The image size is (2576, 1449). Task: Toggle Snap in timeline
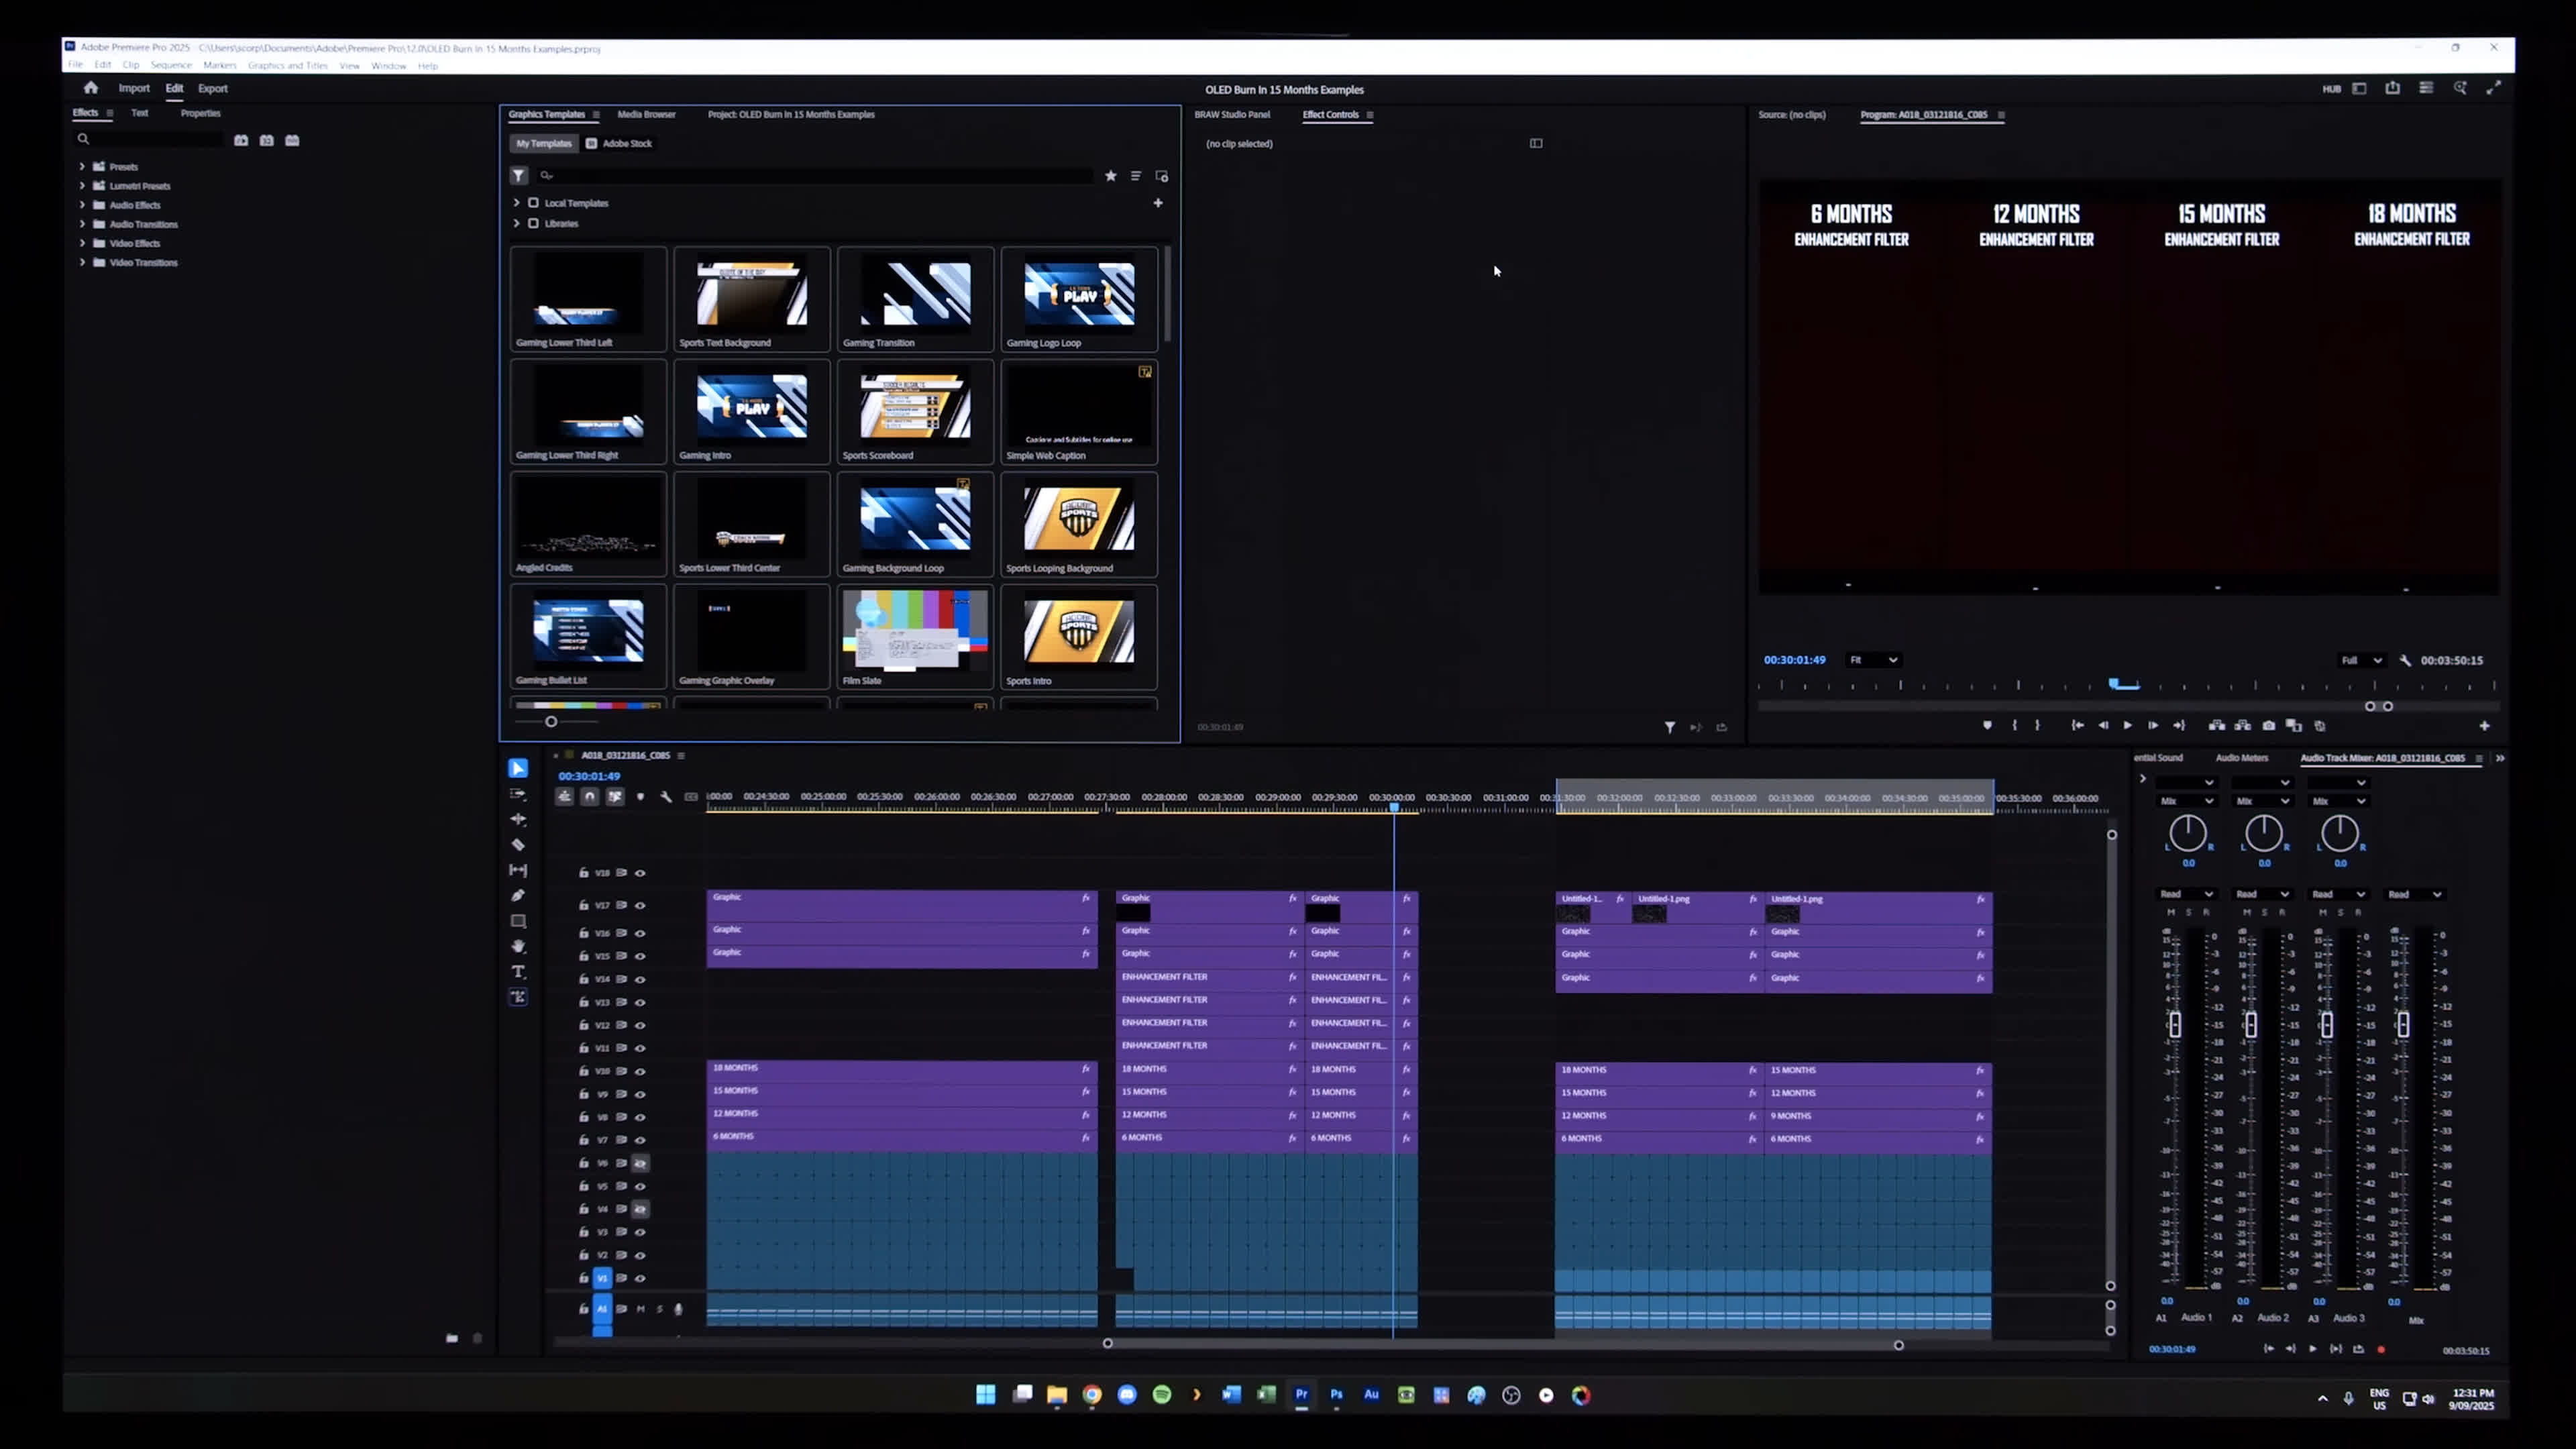tap(589, 797)
